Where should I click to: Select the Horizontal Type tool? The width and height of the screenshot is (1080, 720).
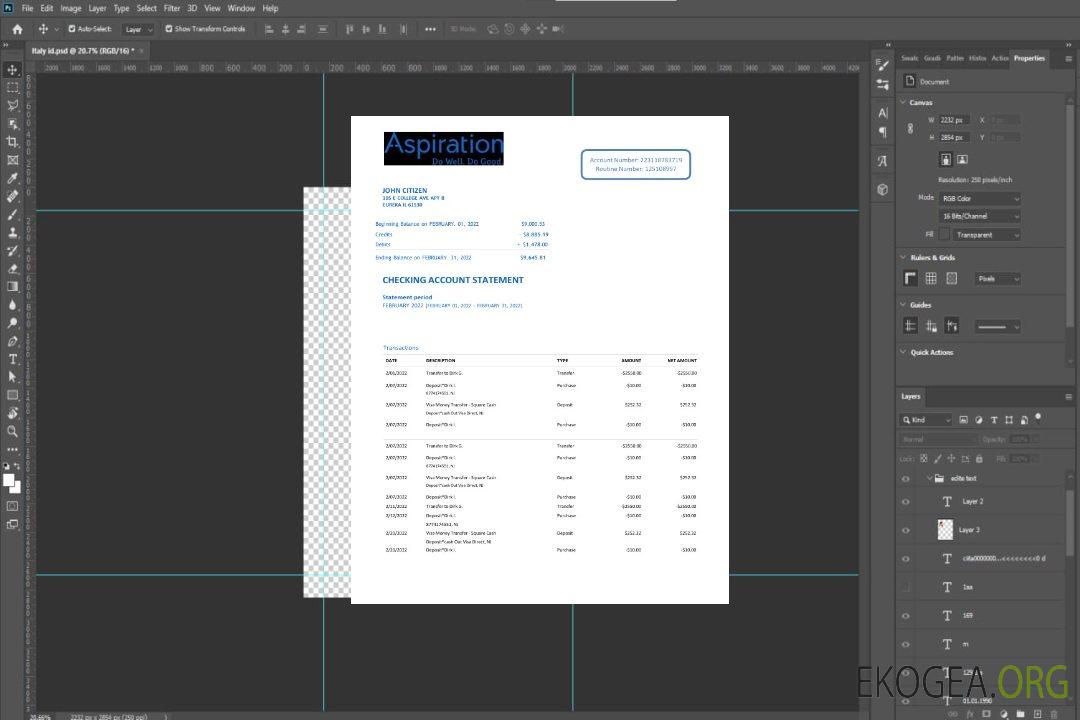pyautogui.click(x=12, y=359)
